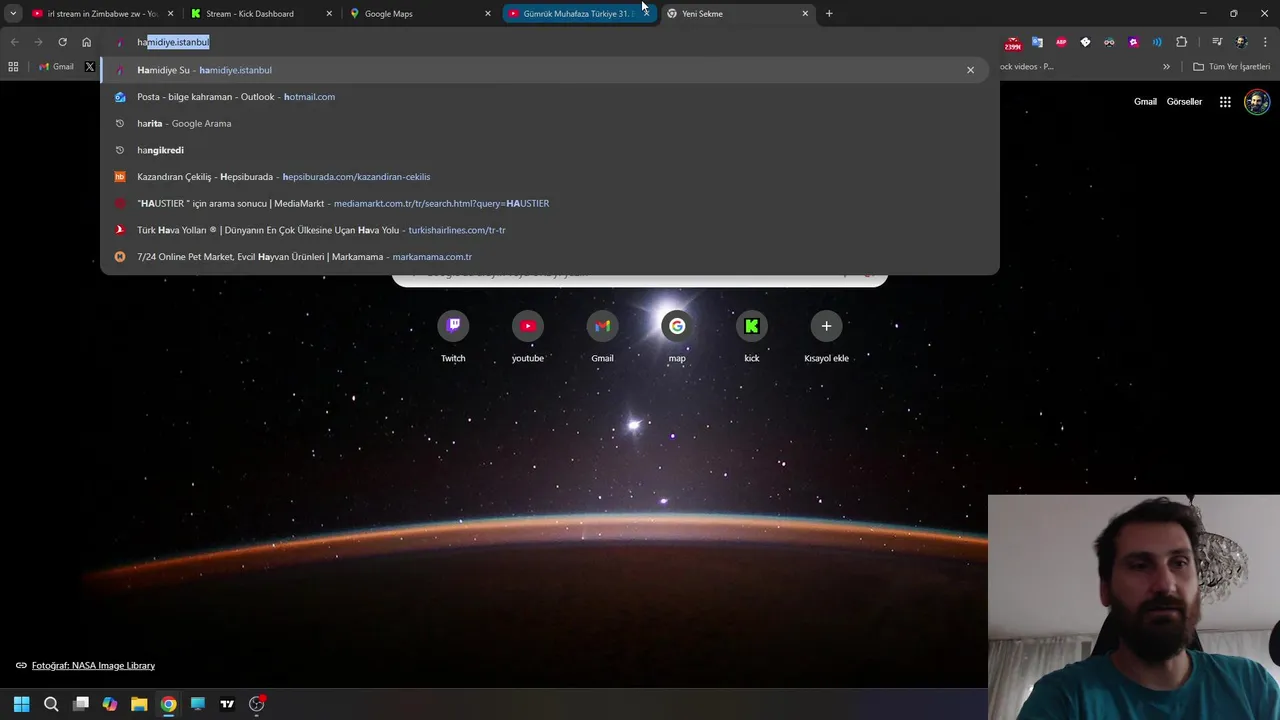The image size is (1280, 720).
Task: Go to the home page icon
Action: click(x=86, y=42)
